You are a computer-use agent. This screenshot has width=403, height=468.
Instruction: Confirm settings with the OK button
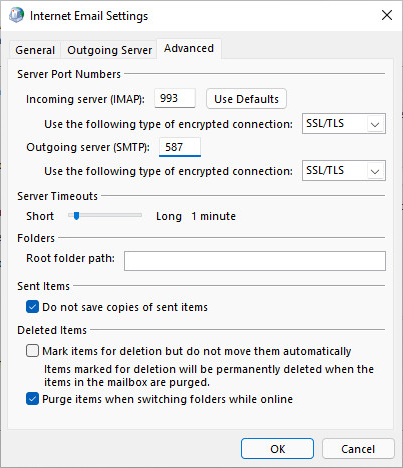coord(277,449)
